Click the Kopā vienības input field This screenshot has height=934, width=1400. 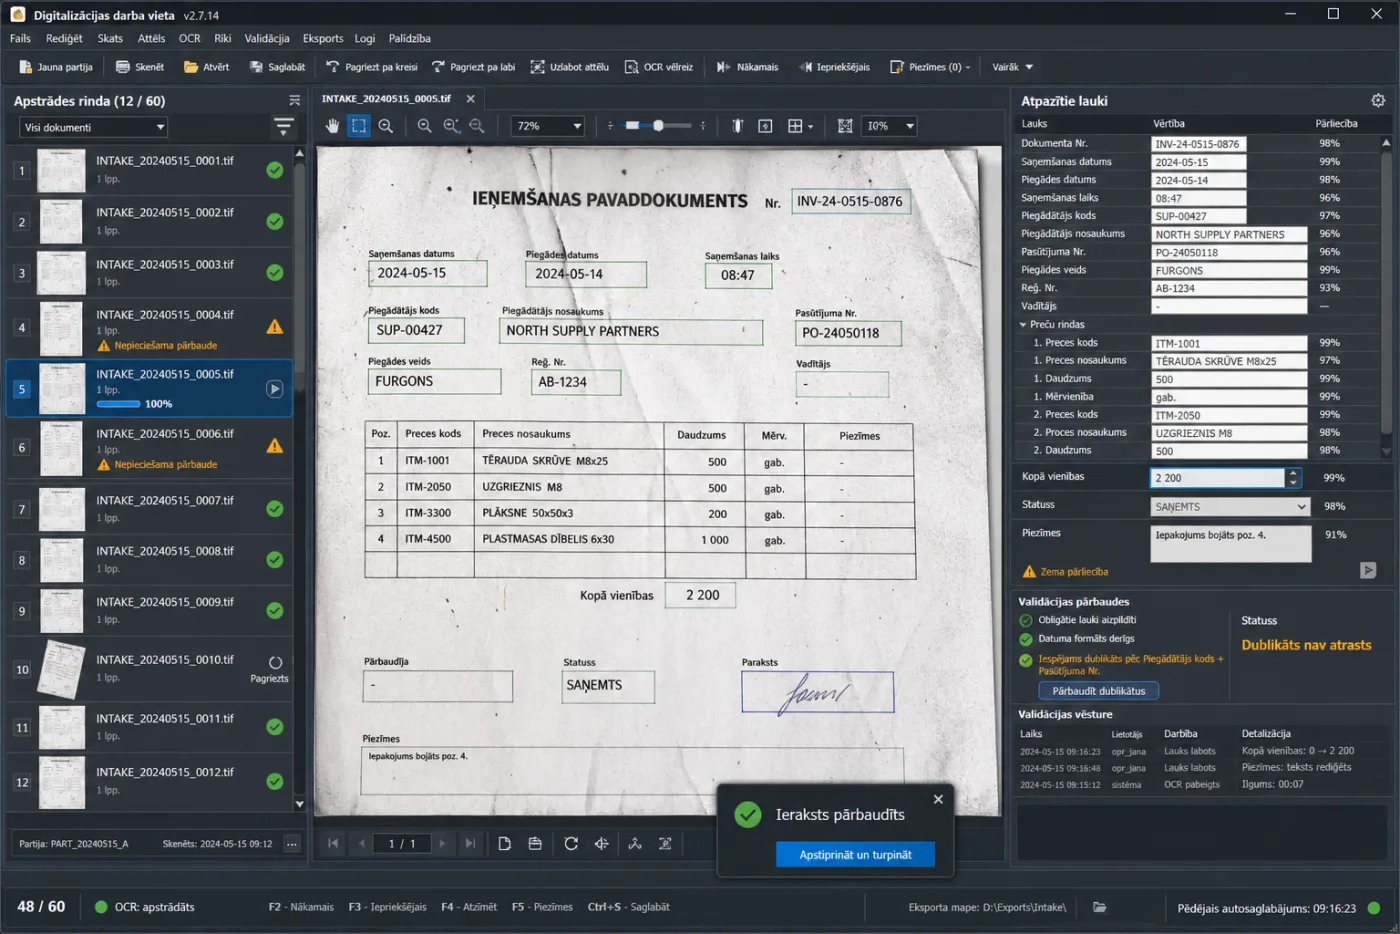coord(1217,478)
